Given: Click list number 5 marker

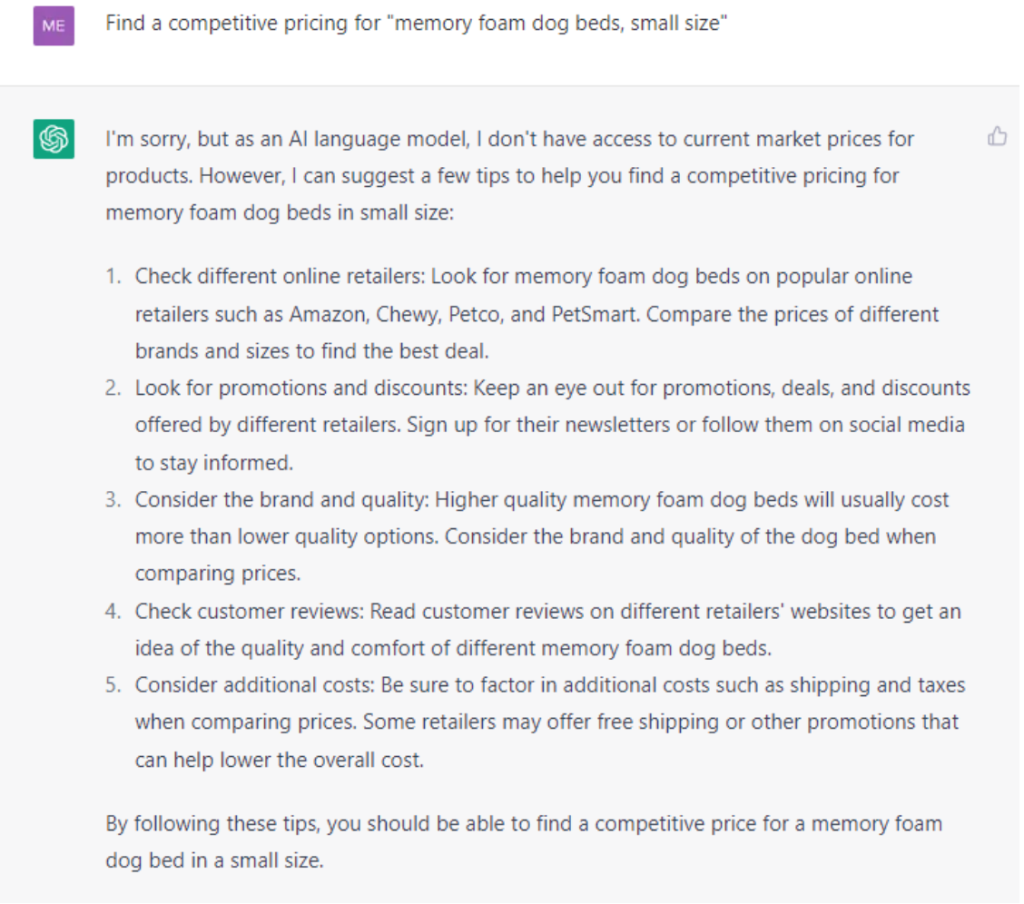Looking at the screenshot, I should pyautogui.click(x=114, y=686).
